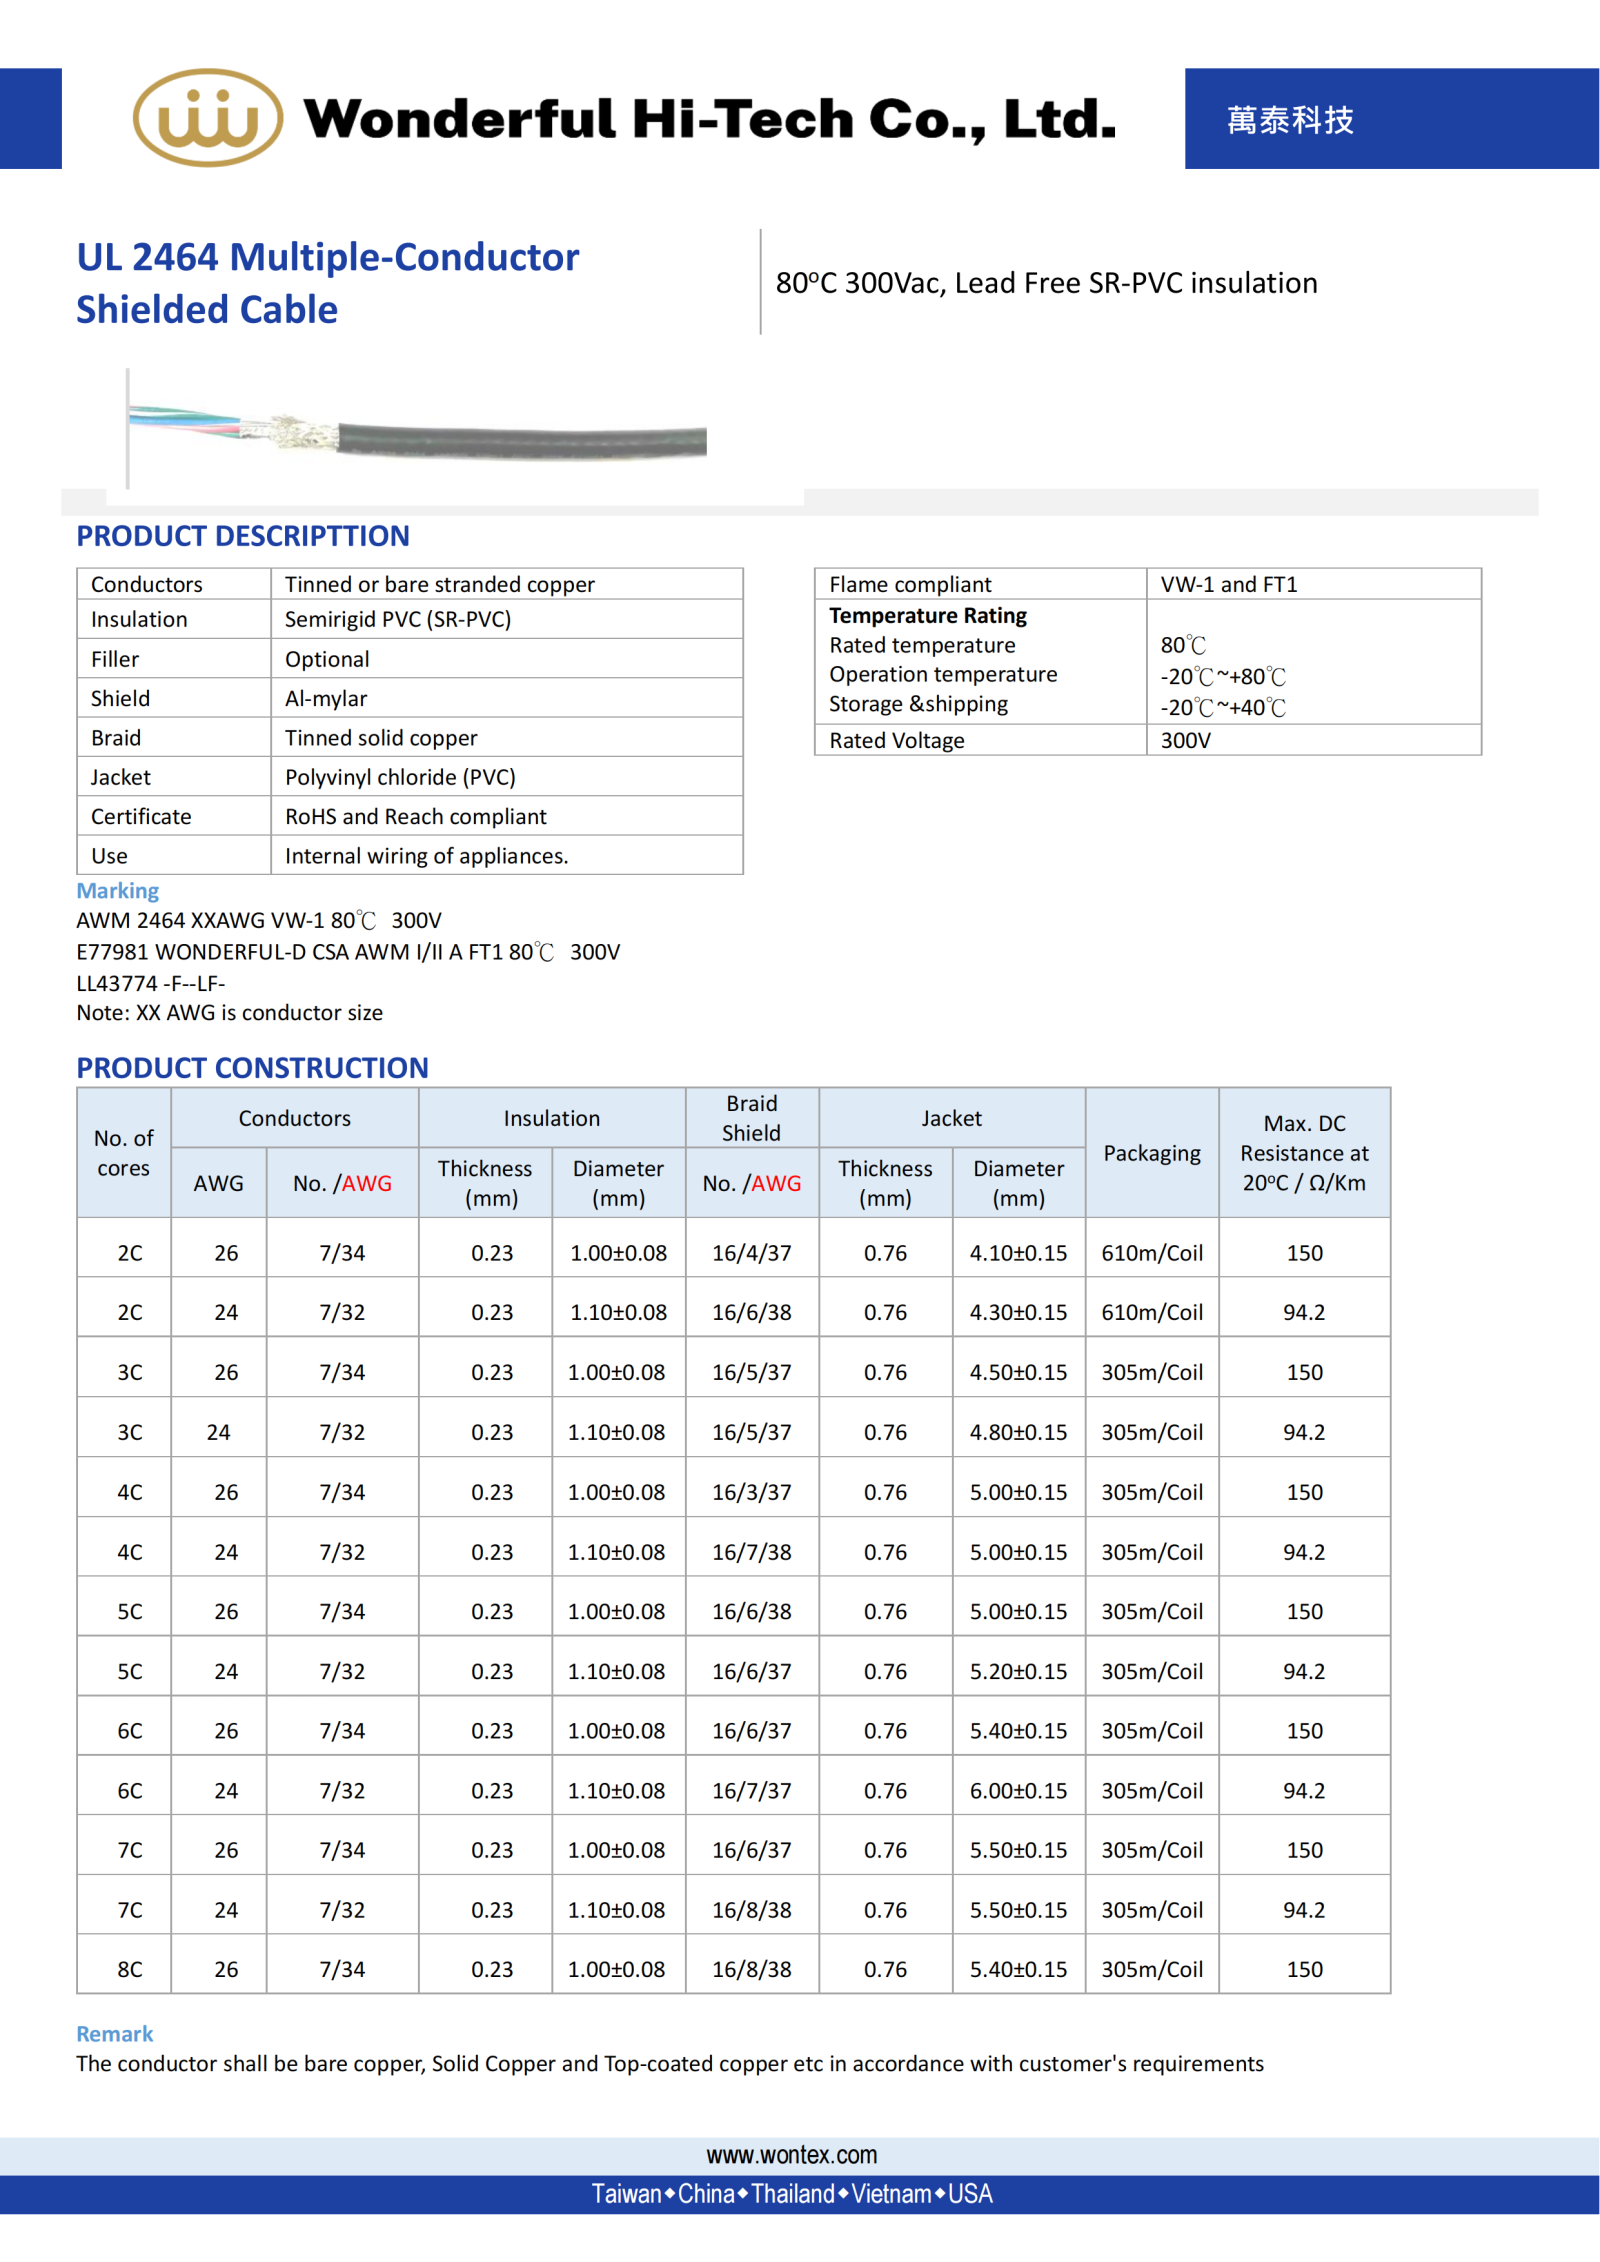The image size is (1600, 2262).
Task: Open the www.wontex.com link
Action: click(x=791, y=2155)
